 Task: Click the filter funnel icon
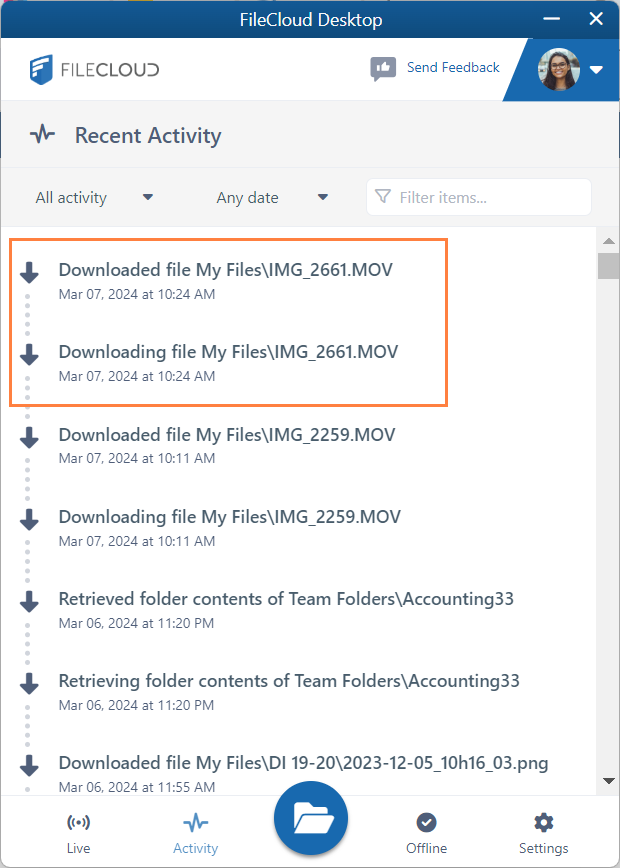pos(383,197)
